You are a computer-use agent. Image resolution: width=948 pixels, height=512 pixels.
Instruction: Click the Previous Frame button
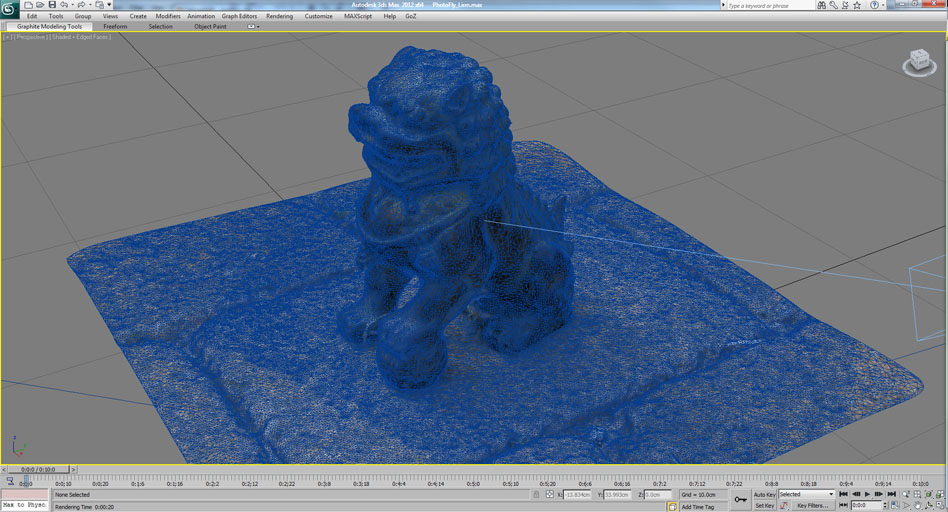pyautogui.click(x=855, y=494)
